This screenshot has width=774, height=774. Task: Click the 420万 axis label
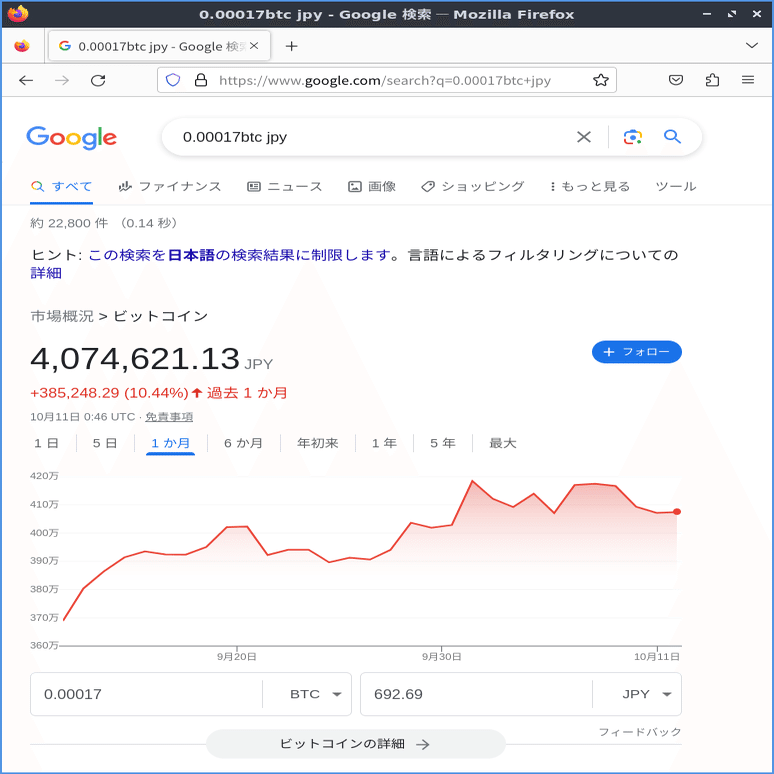tap(44, 476)
